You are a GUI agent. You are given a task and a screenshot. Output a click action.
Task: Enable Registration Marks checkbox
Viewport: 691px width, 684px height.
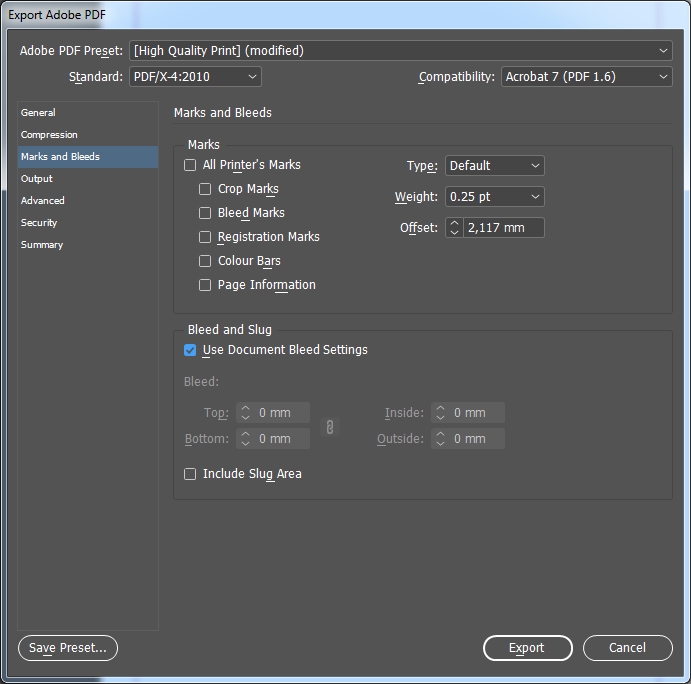pos(205,237)
